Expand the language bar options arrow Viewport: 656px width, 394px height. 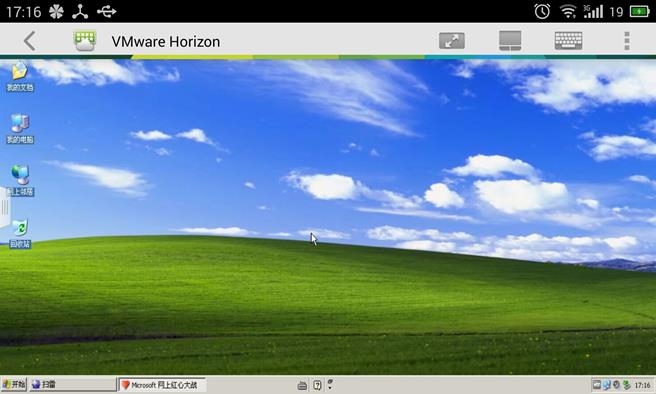(331, 384)
